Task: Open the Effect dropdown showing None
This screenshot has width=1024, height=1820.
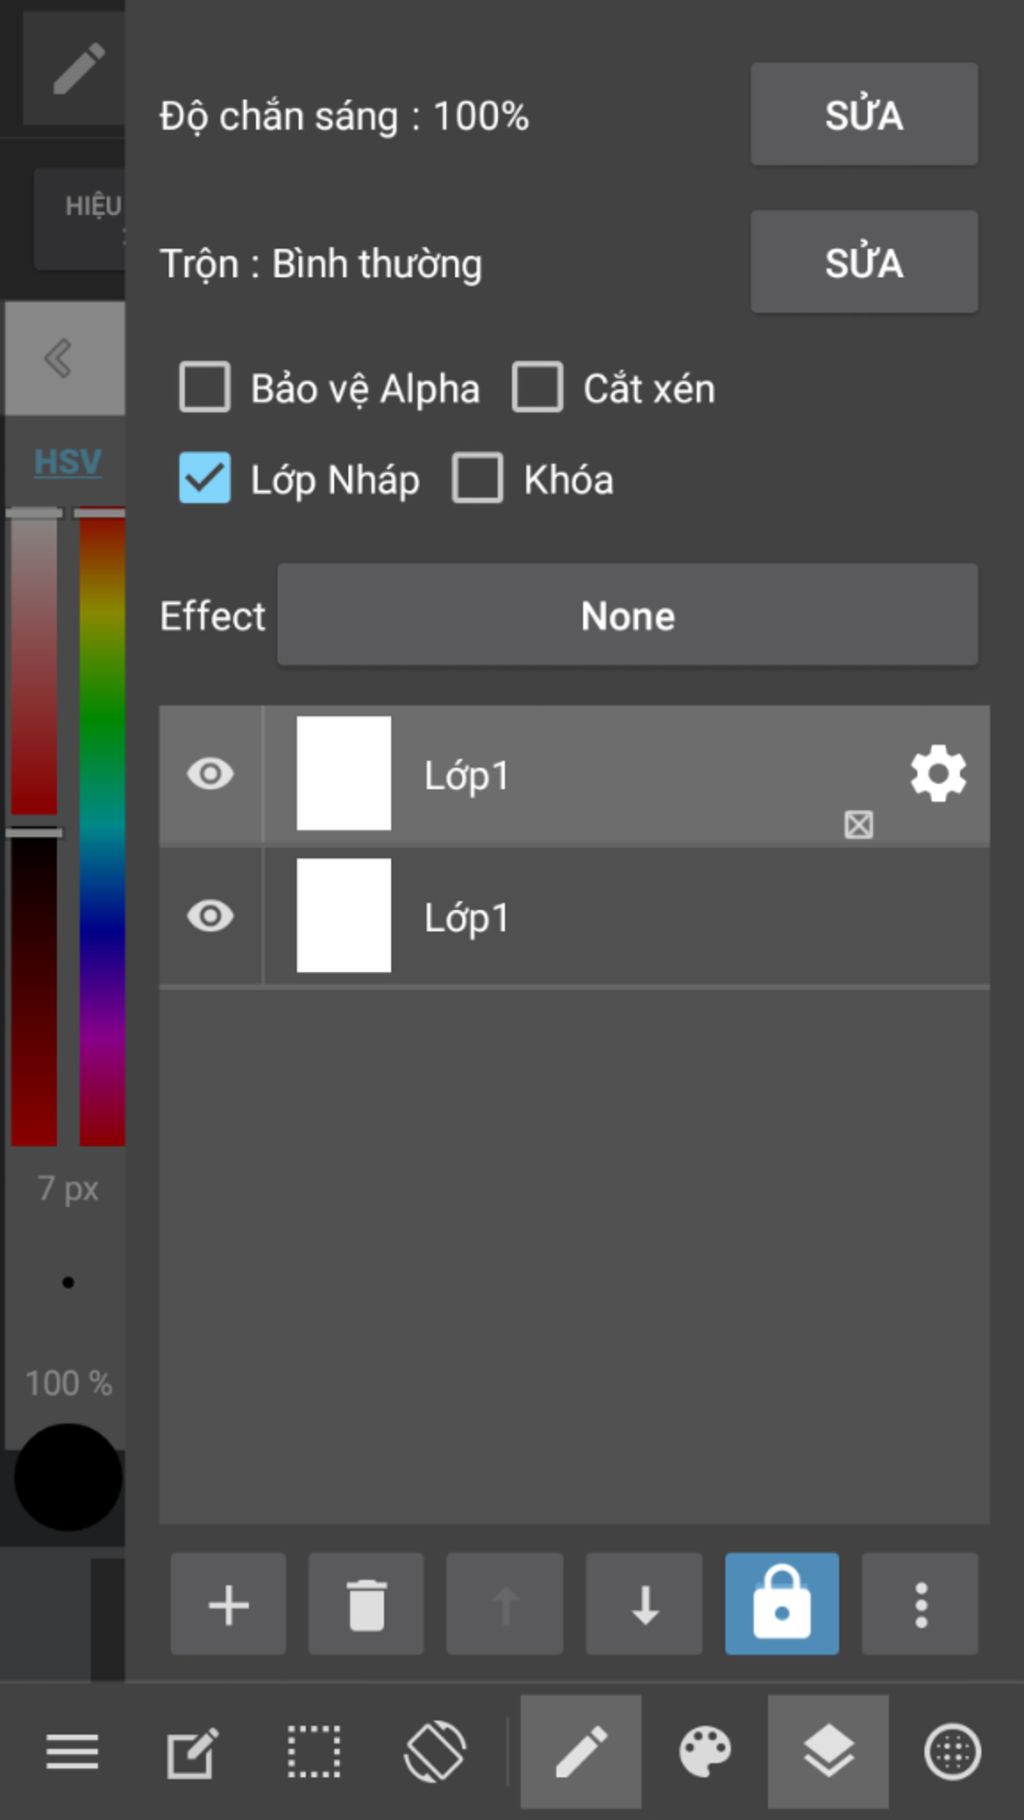Action: [x=627, y=615]
